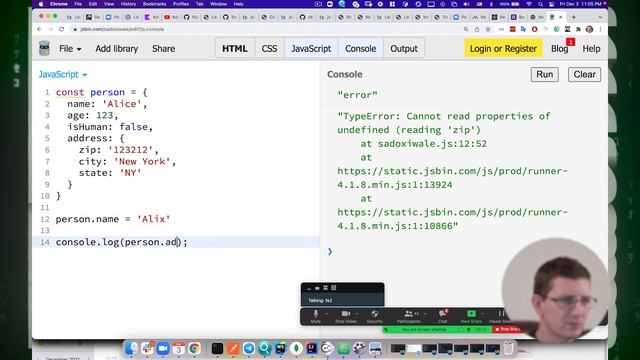Viewport: 640px width, 360px height.
Task: Open the Extensions puzzle icon
Action: pos(578,29)
